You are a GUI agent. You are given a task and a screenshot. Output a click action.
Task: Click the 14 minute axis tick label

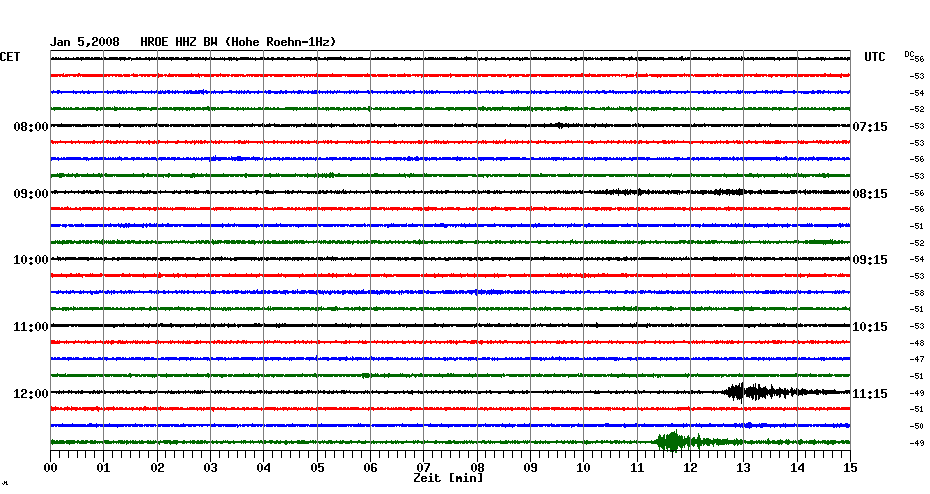pos(797,468)
